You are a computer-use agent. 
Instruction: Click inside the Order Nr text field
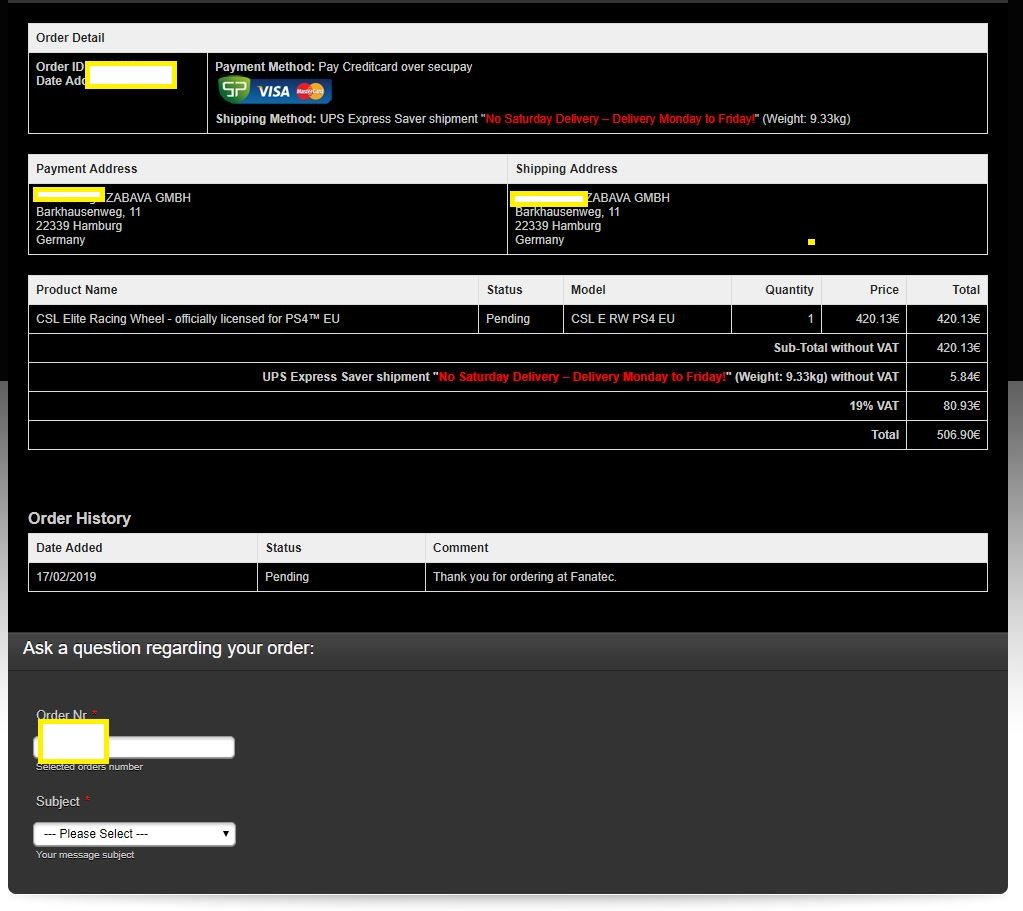tap(170, 747)
